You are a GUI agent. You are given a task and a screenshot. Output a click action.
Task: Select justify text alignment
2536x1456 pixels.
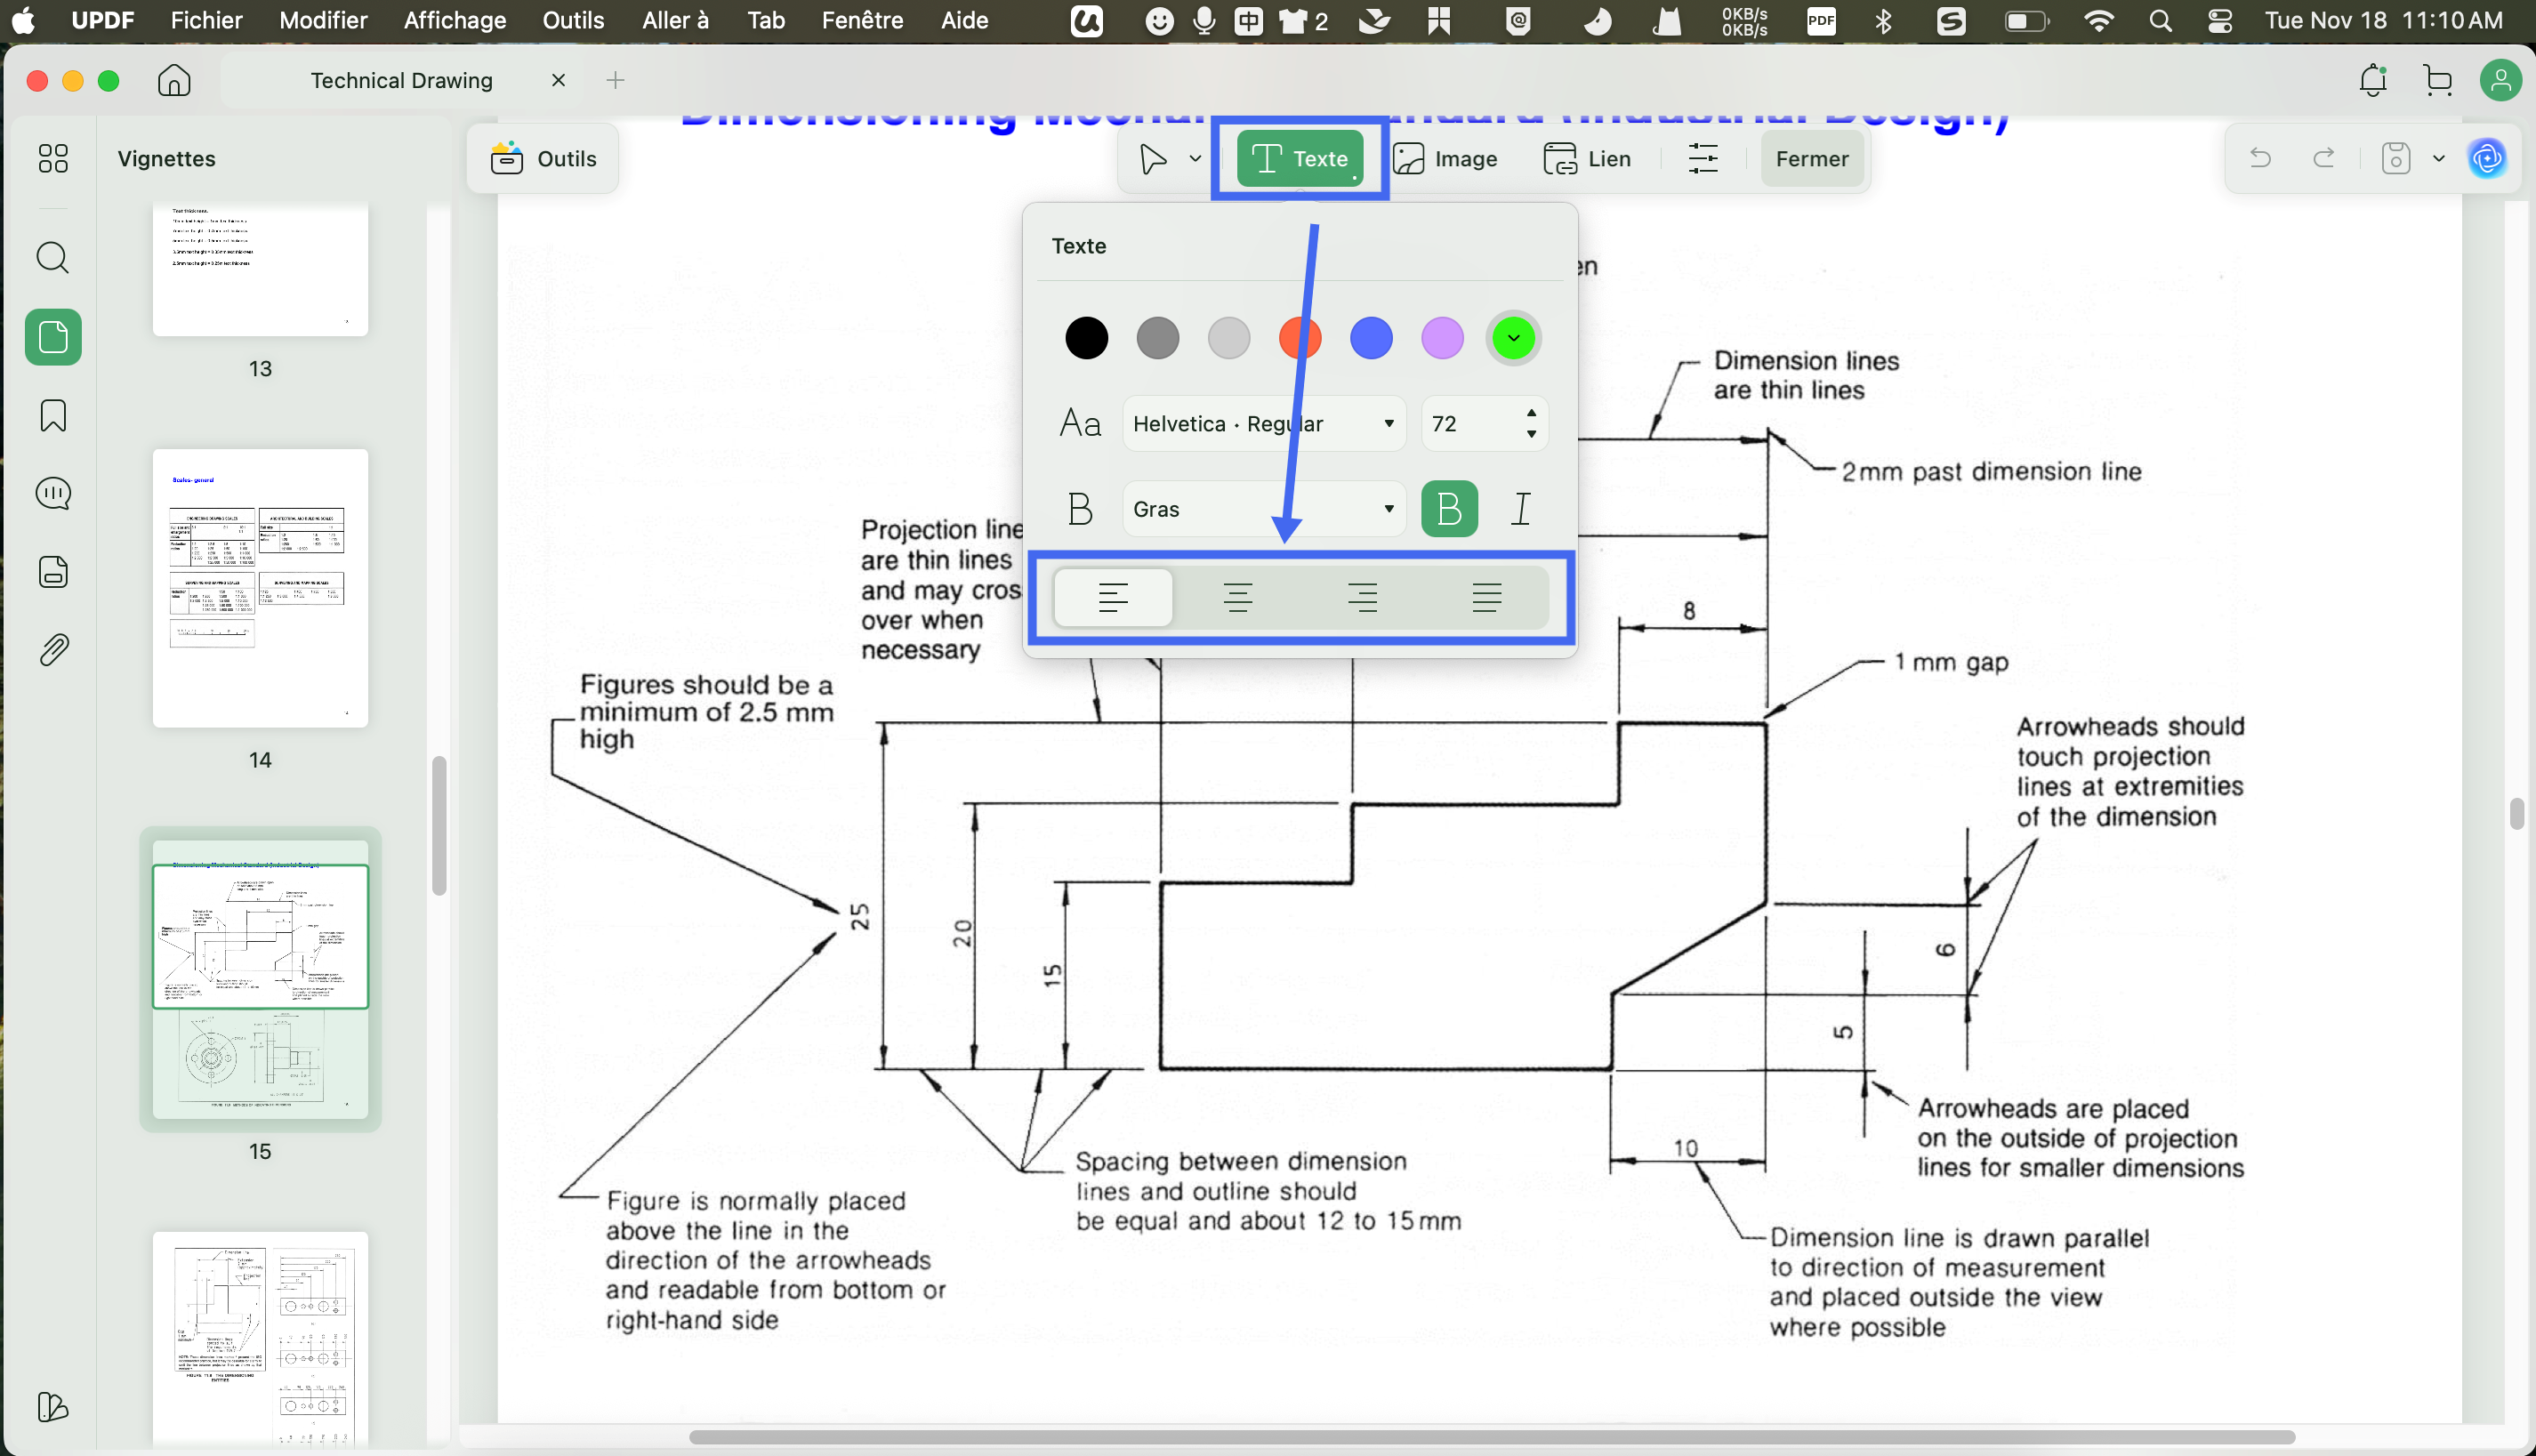1487,598
